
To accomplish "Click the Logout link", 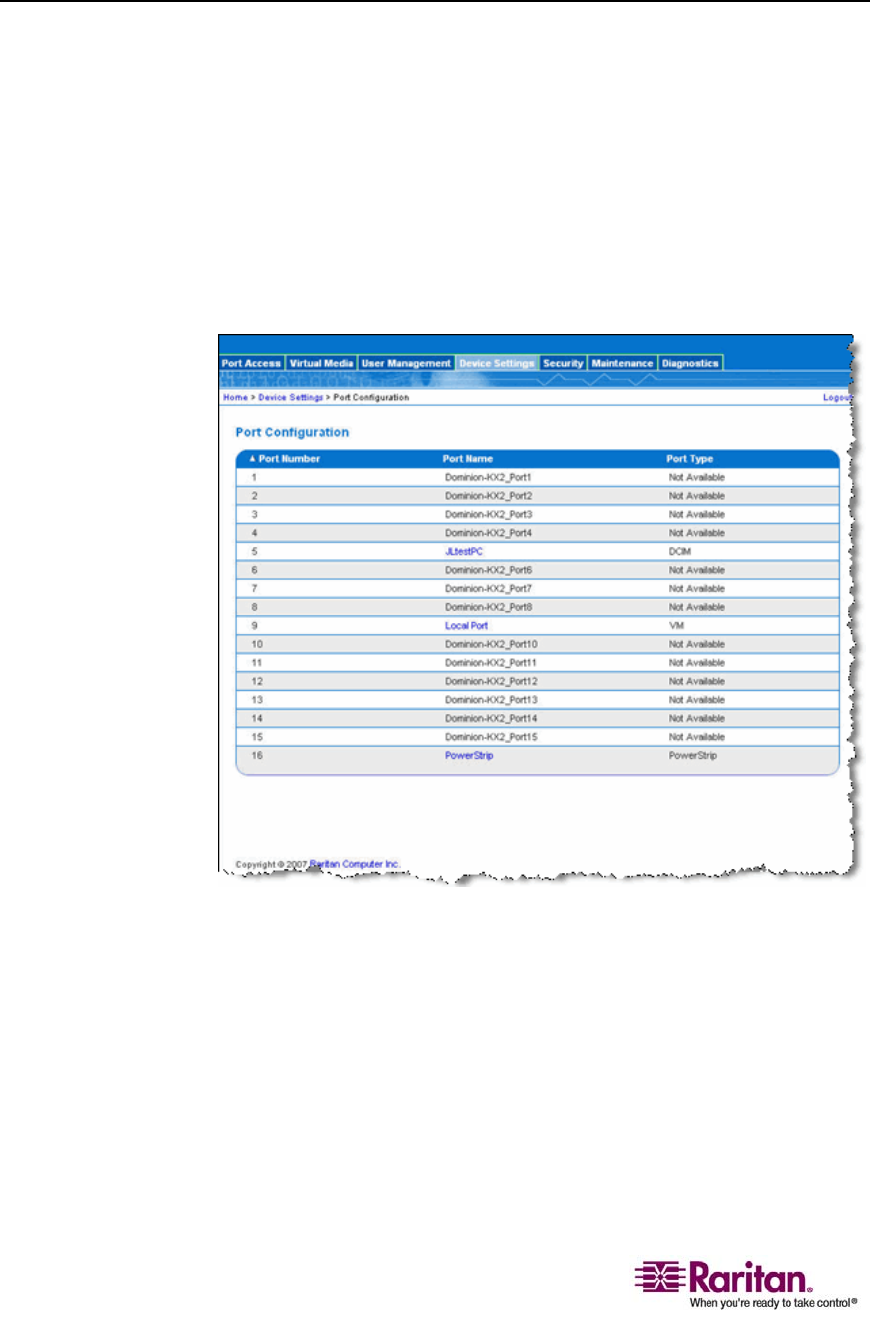I will click(x=836, y=398).
